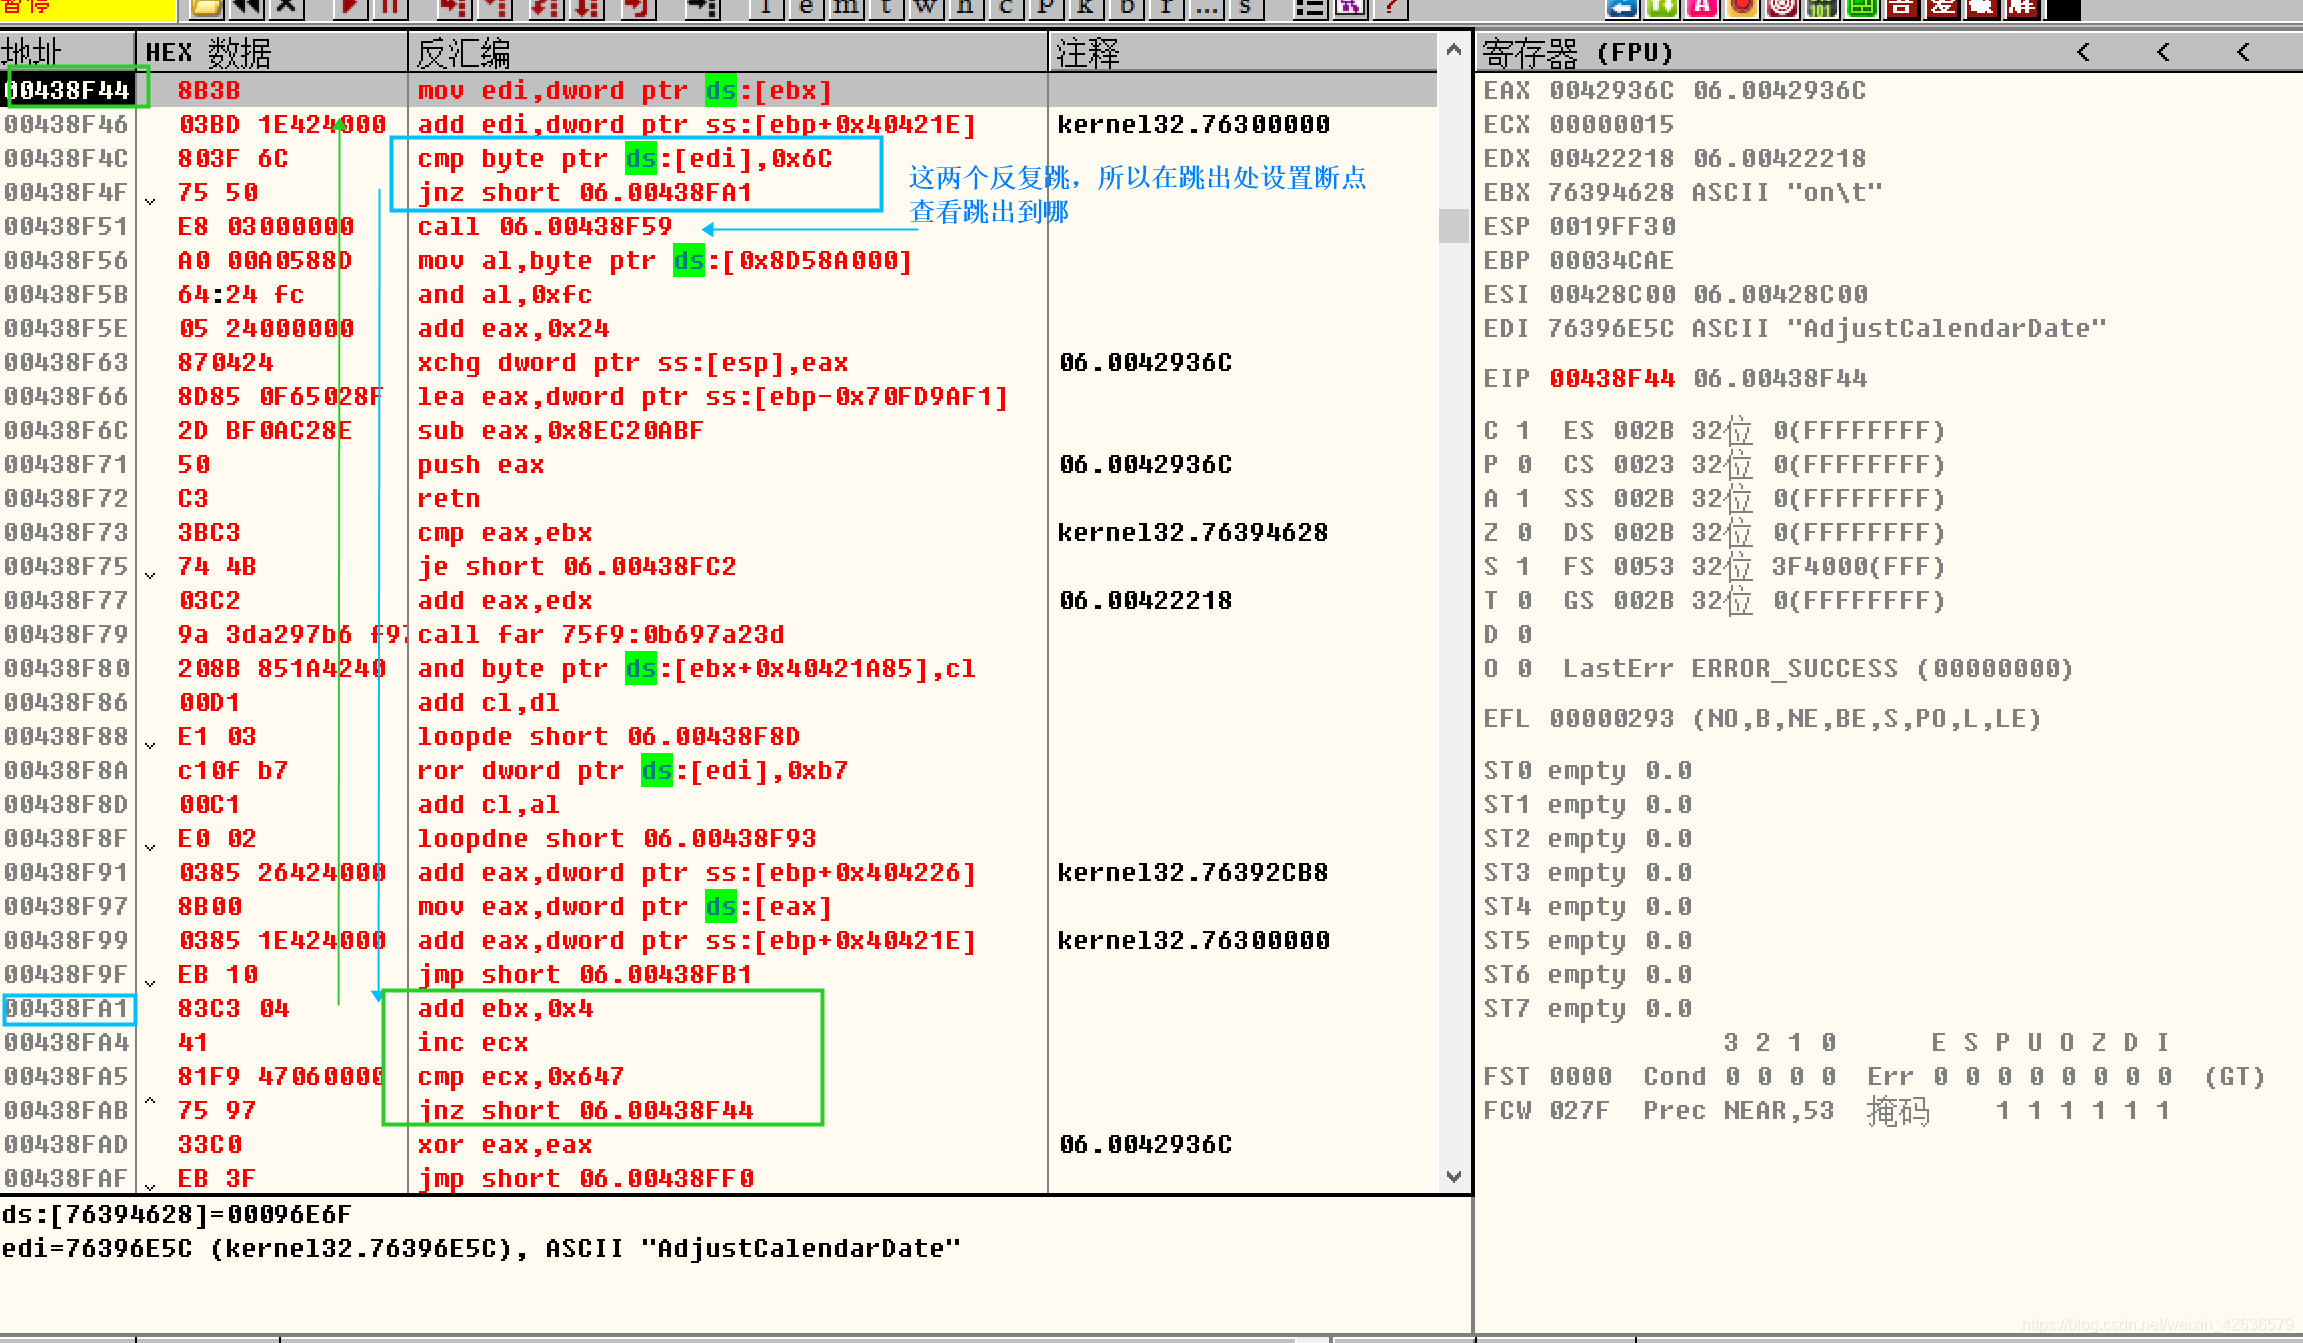Image resolution: width=2303 pixels, height=1343 pixels.
Task: Click the disassembly scrollbar down arrow
Action: coord(1454,1176)
